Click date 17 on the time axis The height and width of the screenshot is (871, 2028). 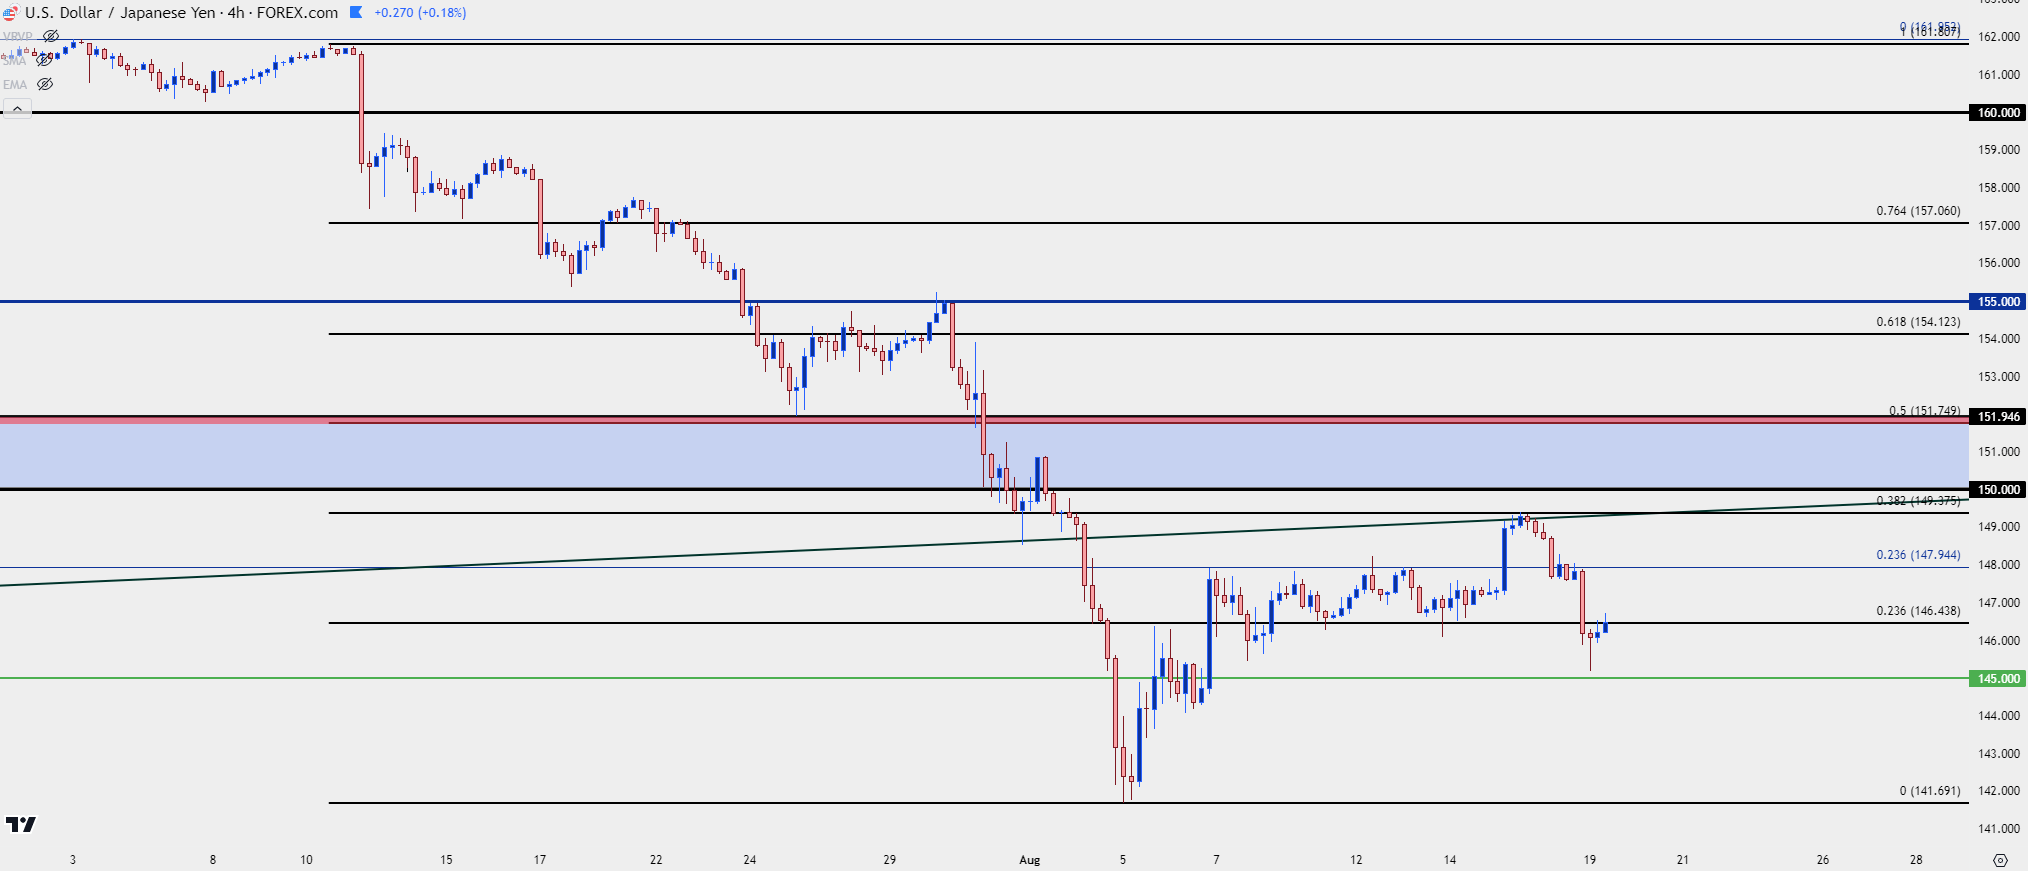540,860
